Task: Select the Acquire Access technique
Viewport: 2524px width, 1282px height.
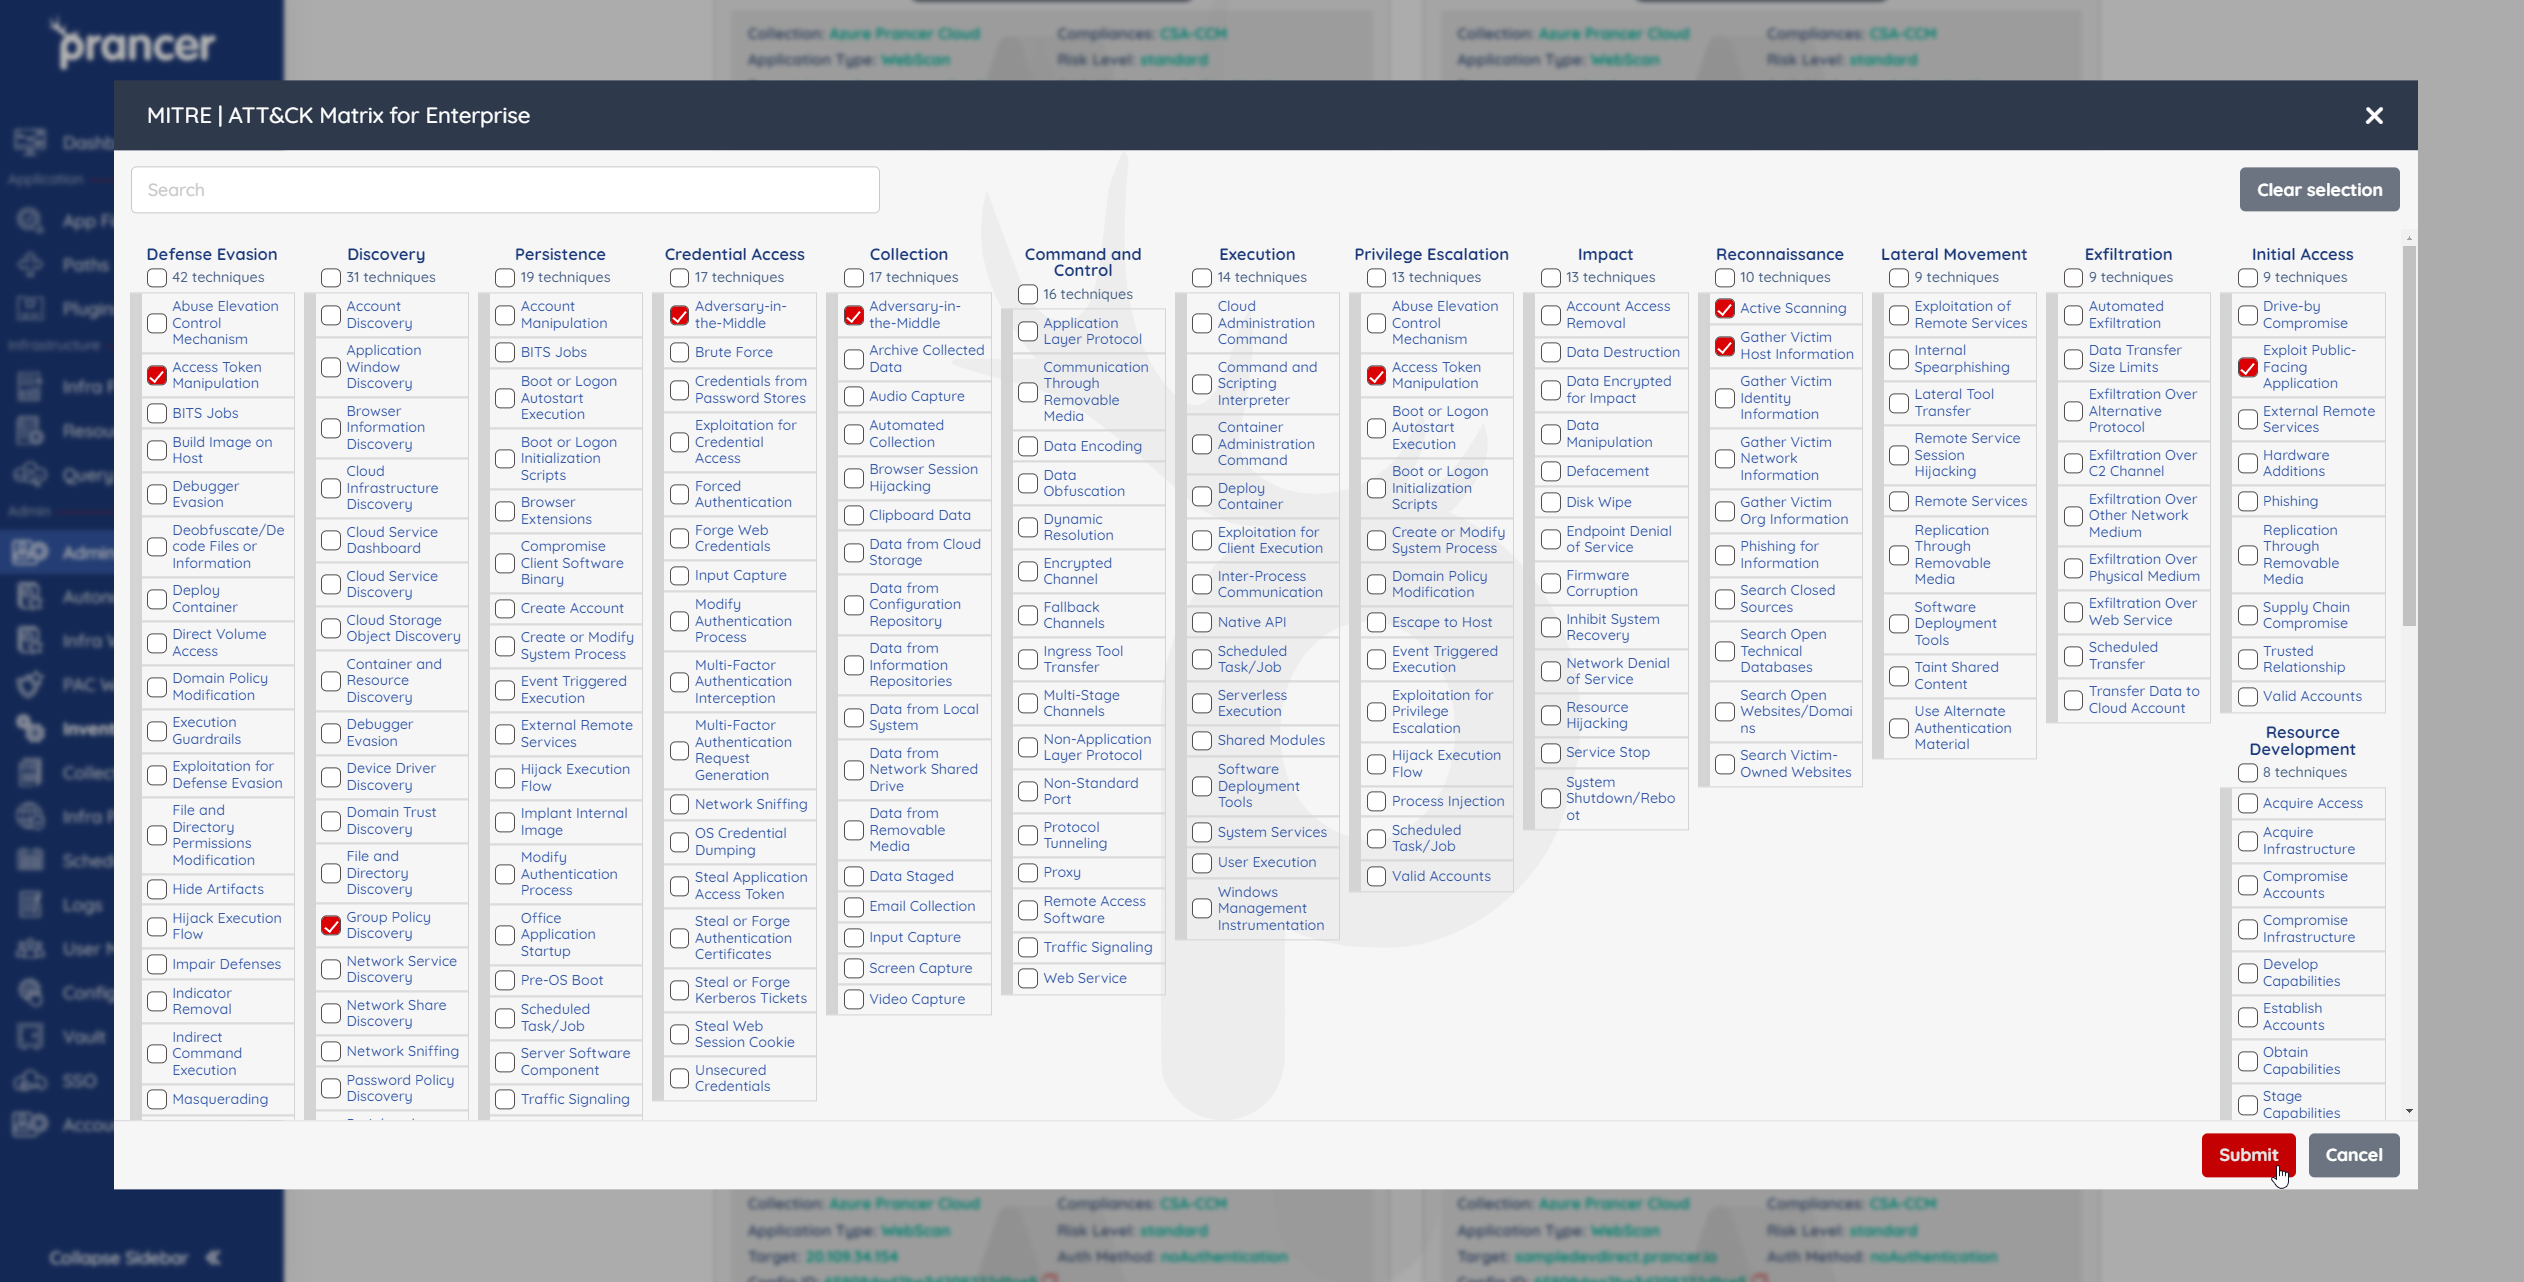Action: tap(2248, 804)
